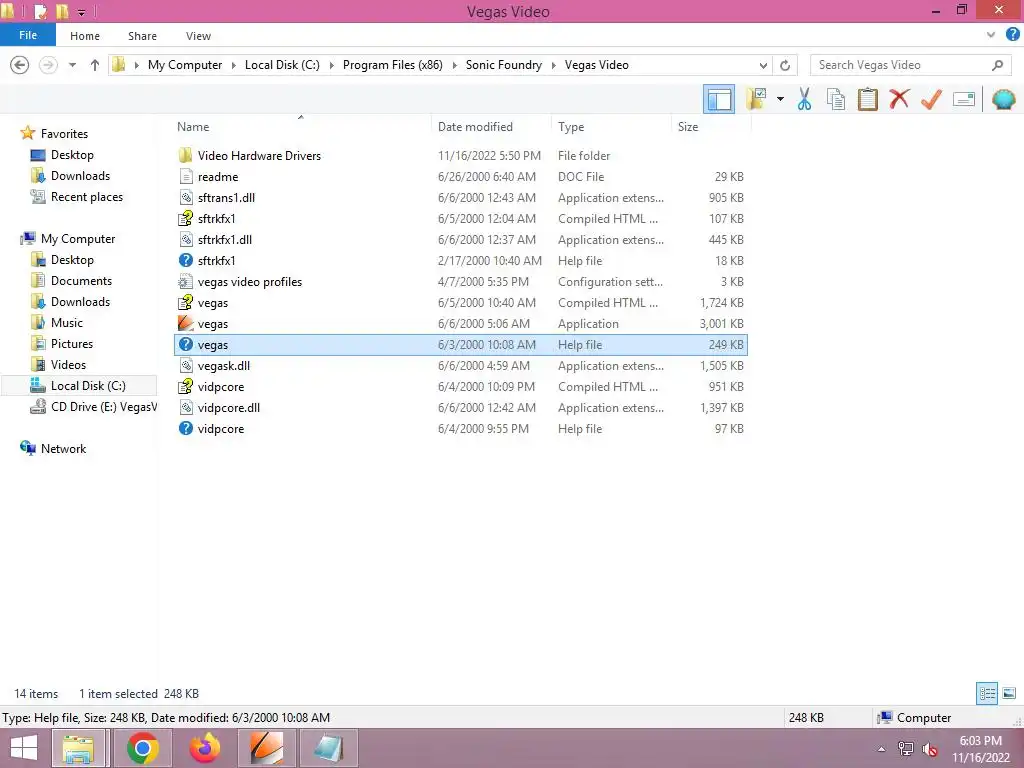Open the Vegas application from the taskbar
This screenshot has height=768, width=1024.
coord(267,748)
